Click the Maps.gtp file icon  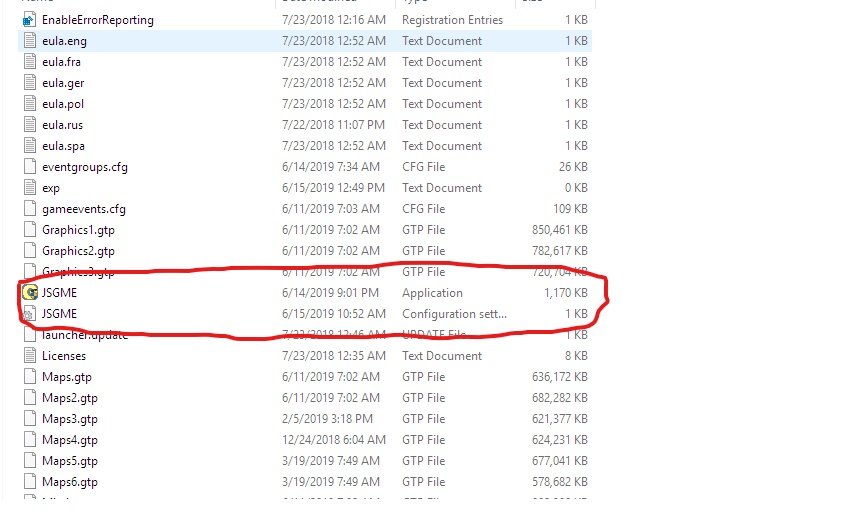[x=29, y=377]
